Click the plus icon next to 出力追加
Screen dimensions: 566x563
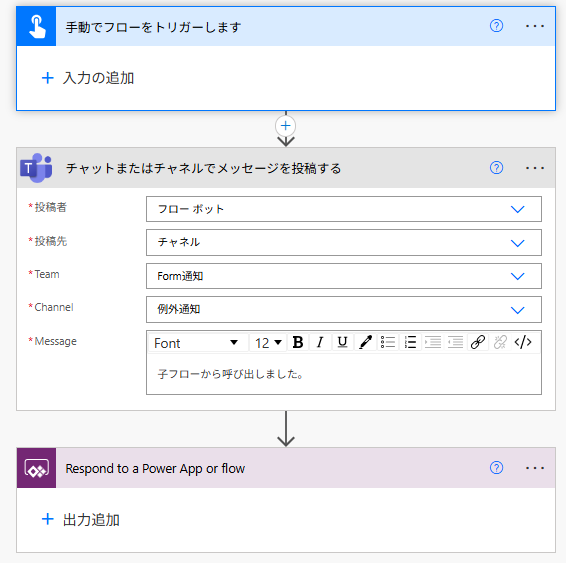click(48, 519)
